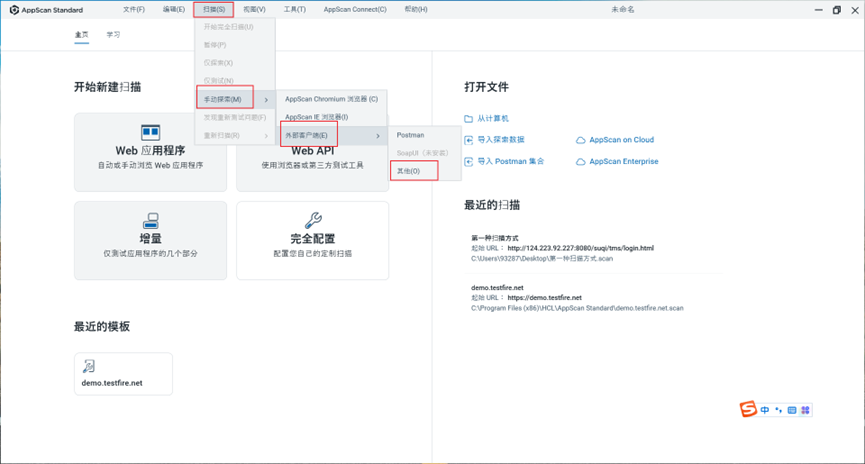
Task: Choose Postman in the submenu
Action: pyautogui.click(x=410, y=135)
